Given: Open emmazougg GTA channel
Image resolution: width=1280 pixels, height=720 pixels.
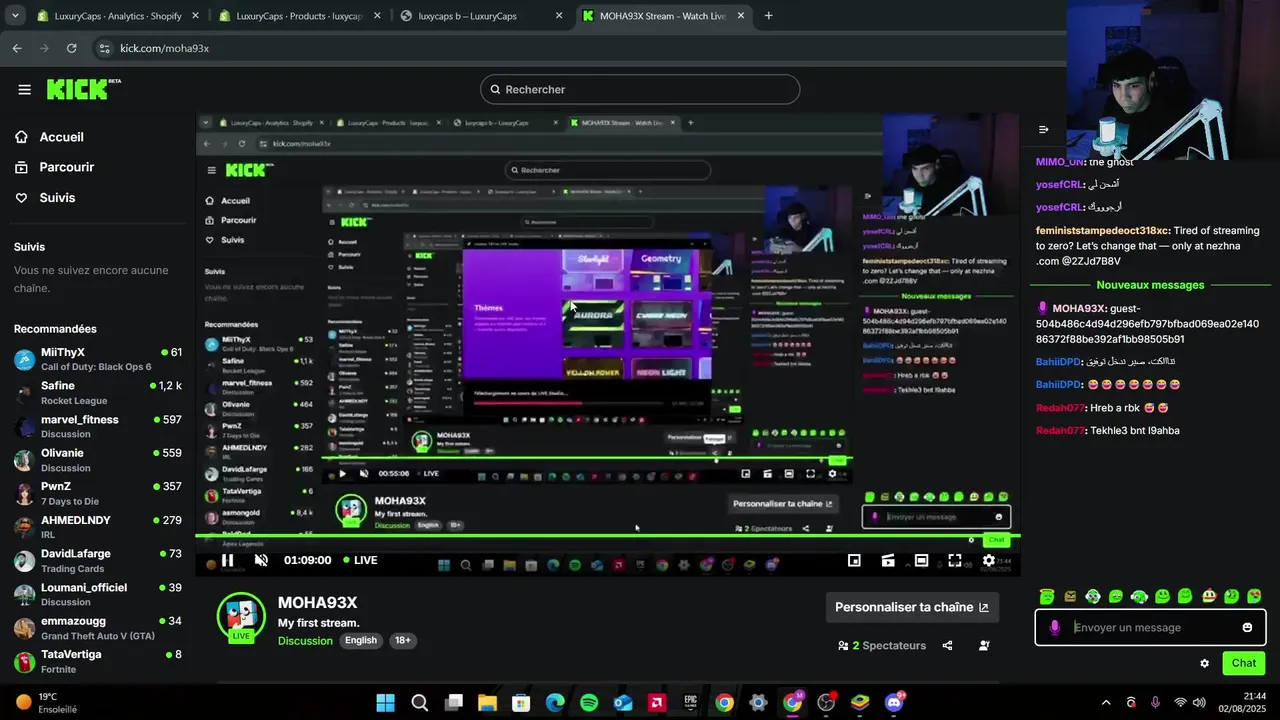Looking at the screenshot, I should (98, 628).
